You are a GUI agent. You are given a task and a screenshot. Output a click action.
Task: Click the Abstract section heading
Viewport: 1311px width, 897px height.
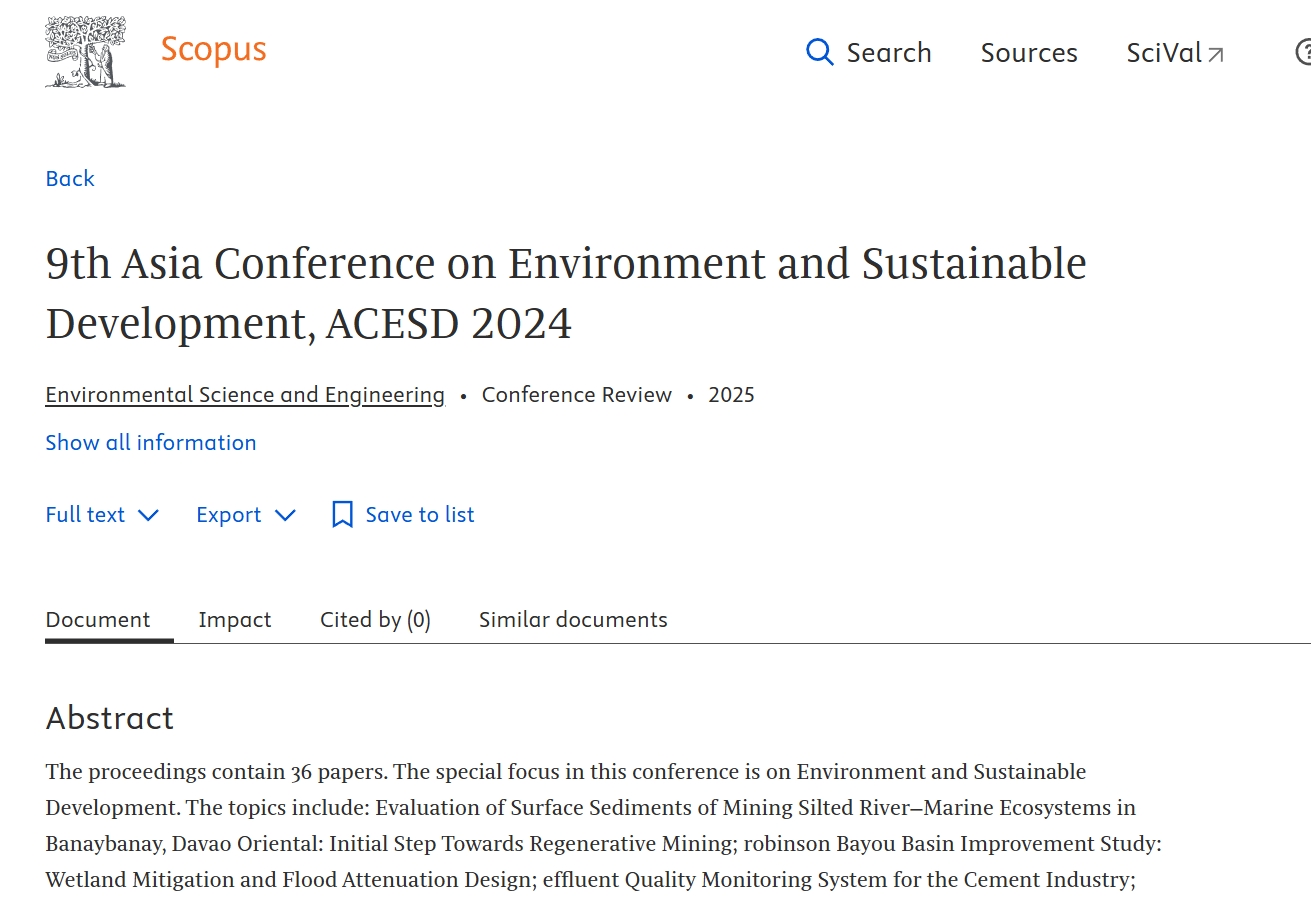[x=110, y=718]
